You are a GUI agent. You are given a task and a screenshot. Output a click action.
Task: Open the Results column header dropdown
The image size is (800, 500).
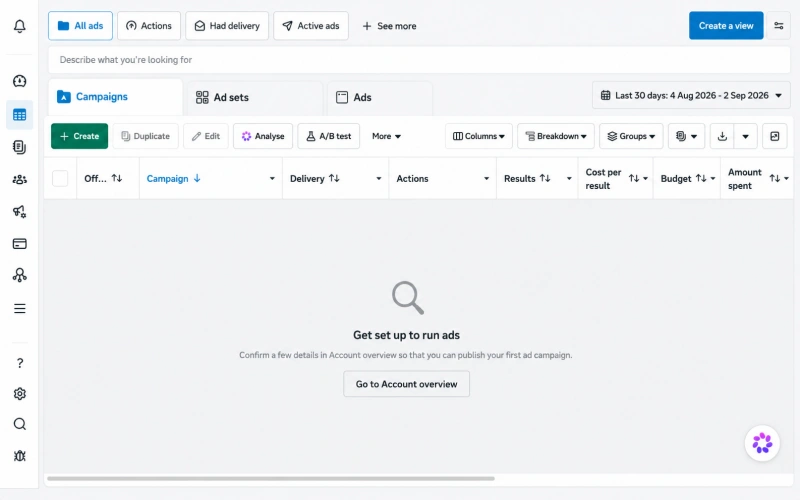click(x=569, y=179)
